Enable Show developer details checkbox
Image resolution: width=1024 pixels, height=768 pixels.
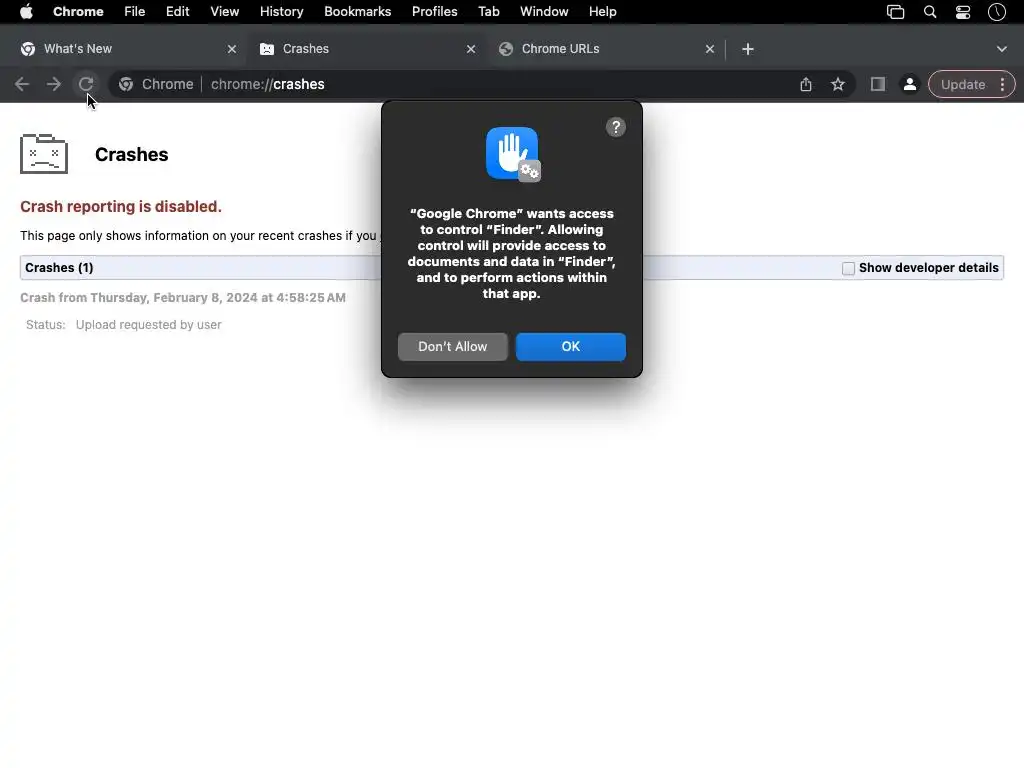click(848, 268)
